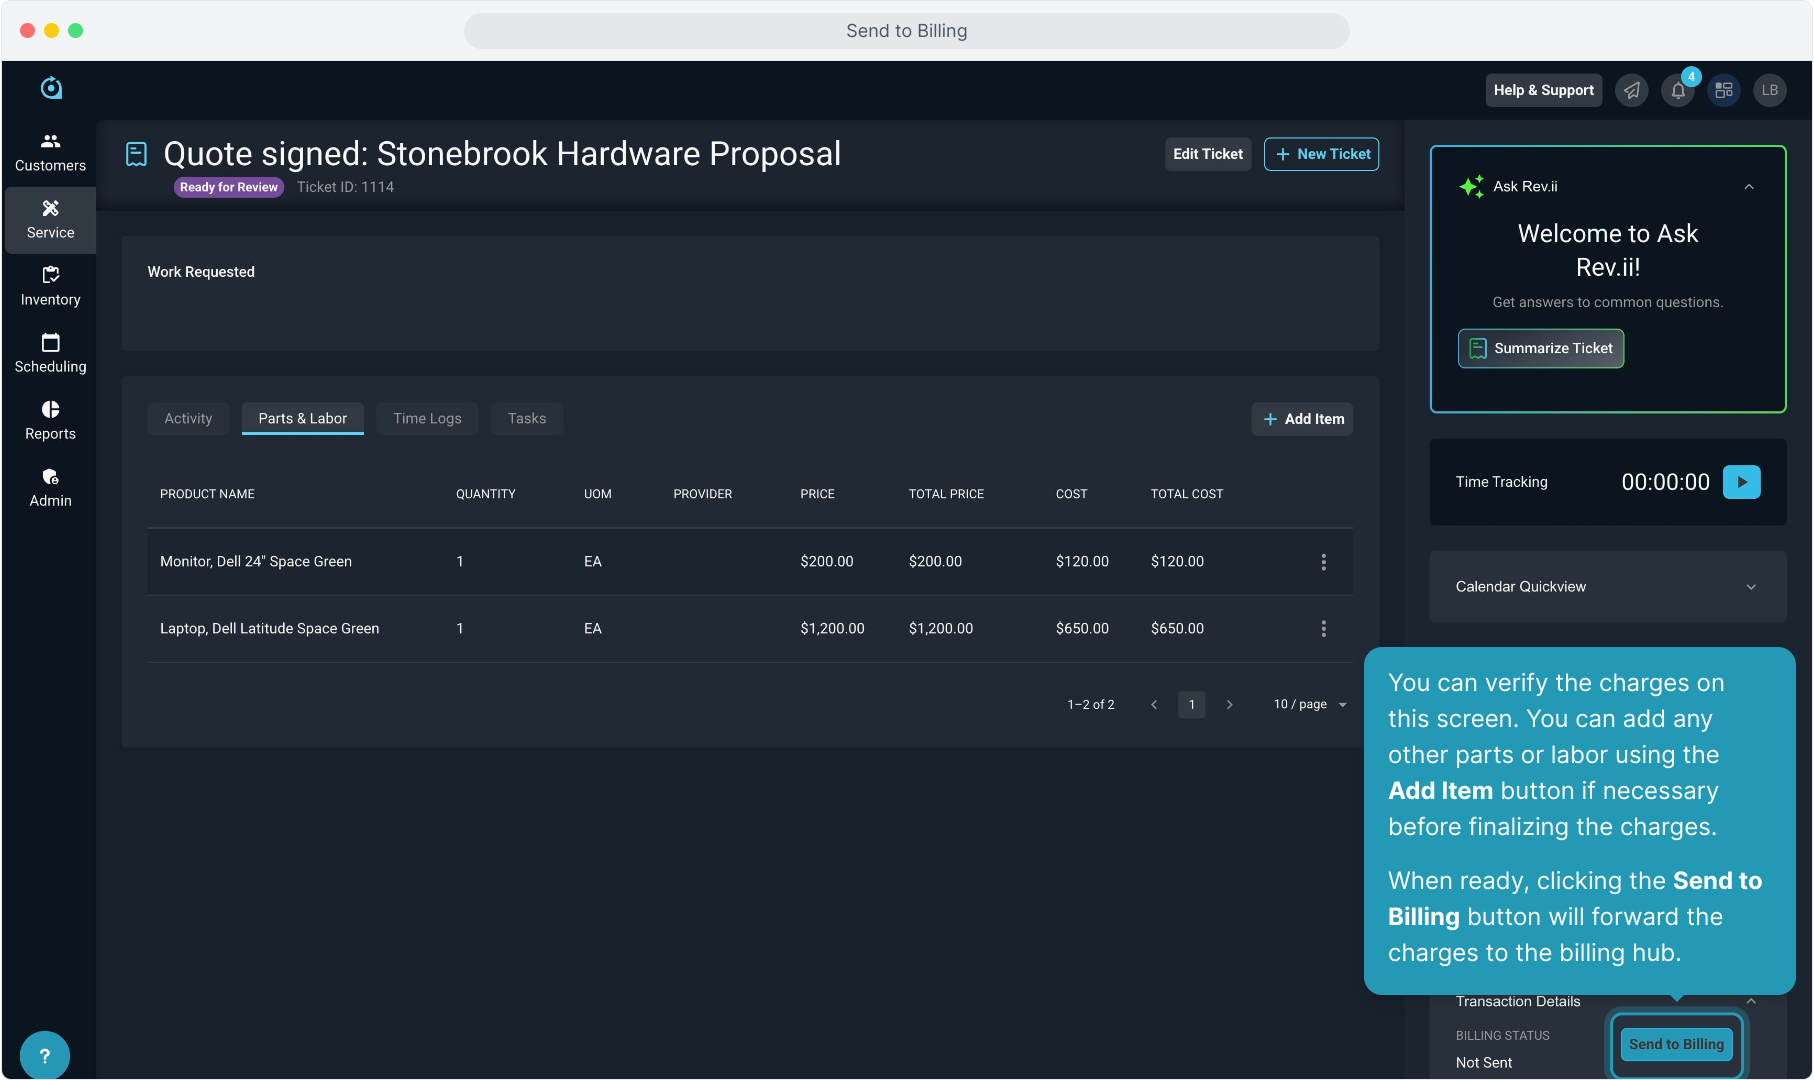The image size is (1814, 1080).
Task: Expand the Calendar Quickview panel
Action: 1750,587
